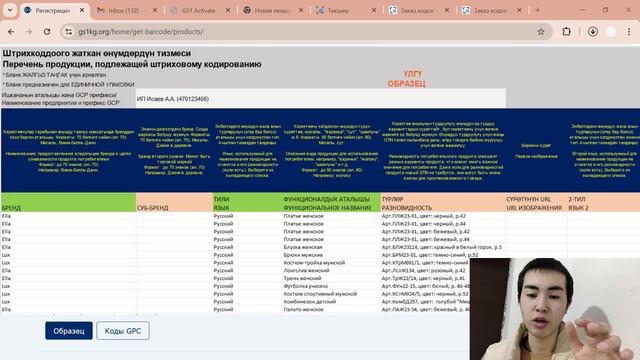Image resolution: width=640 pixels, height=360 pixels.
Task: Select the Костюм тройка мужской cell
Action: point(331,262)
